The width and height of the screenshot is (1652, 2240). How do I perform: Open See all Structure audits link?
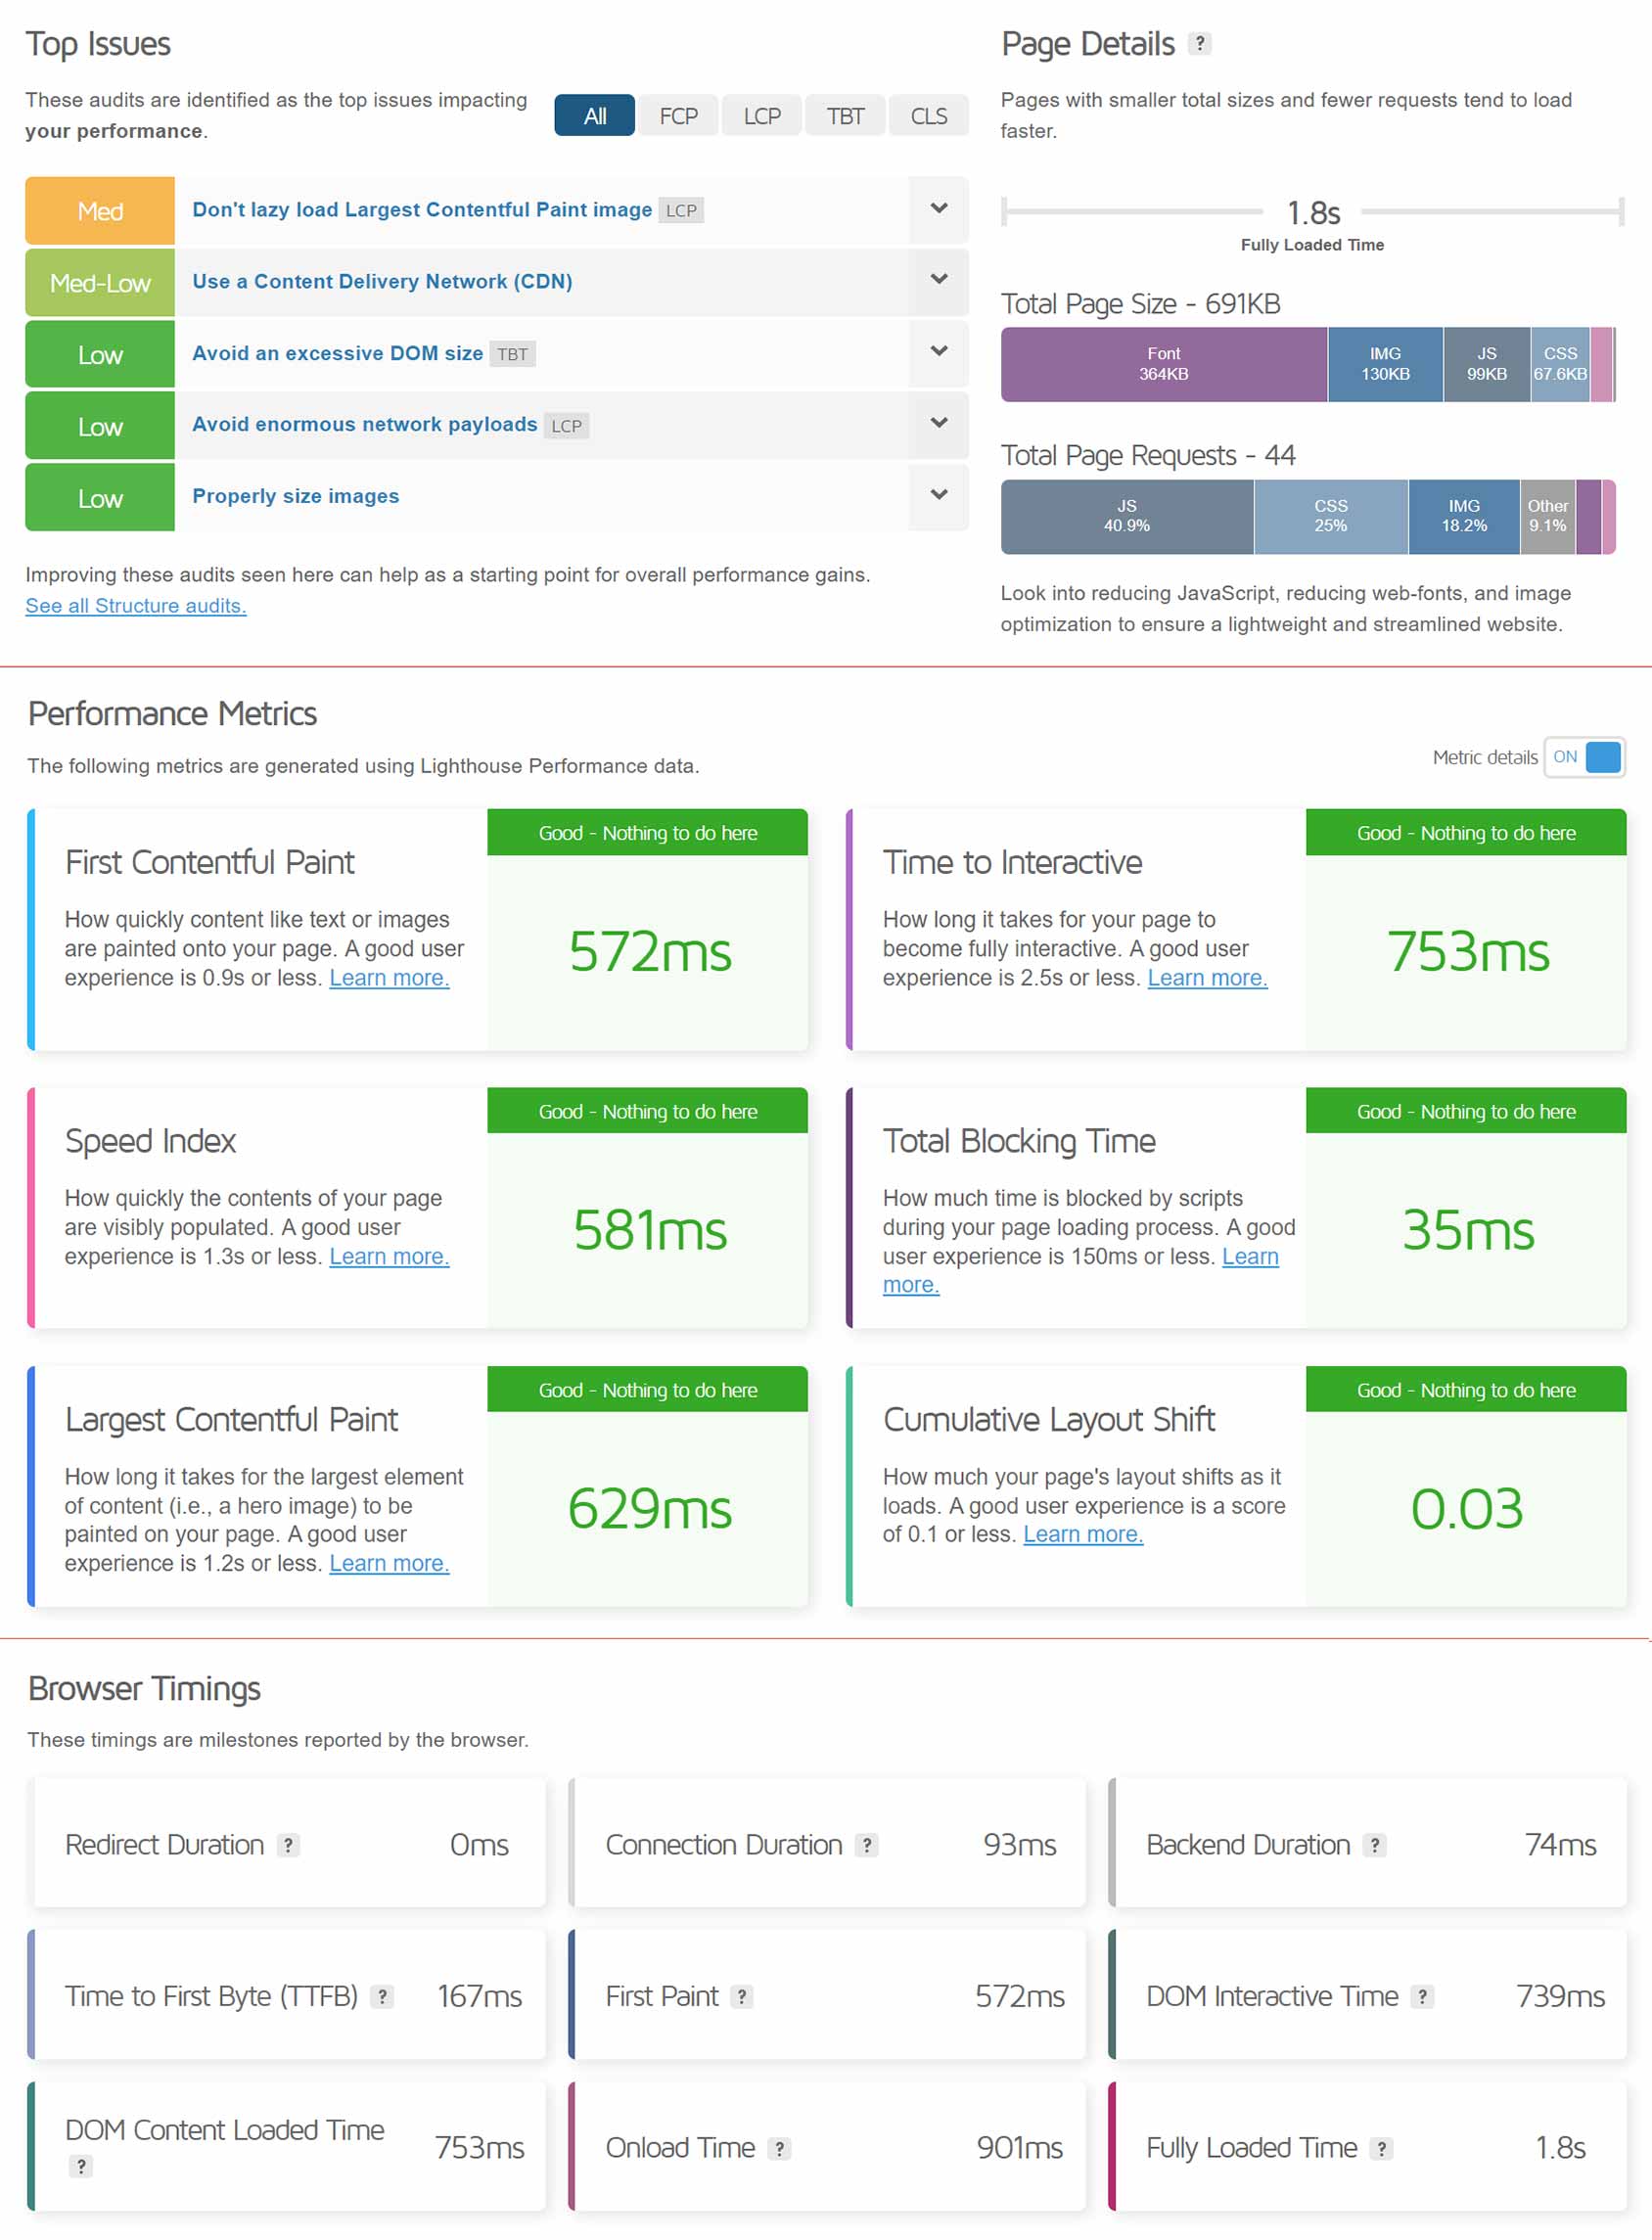click(x=136, y=606)
